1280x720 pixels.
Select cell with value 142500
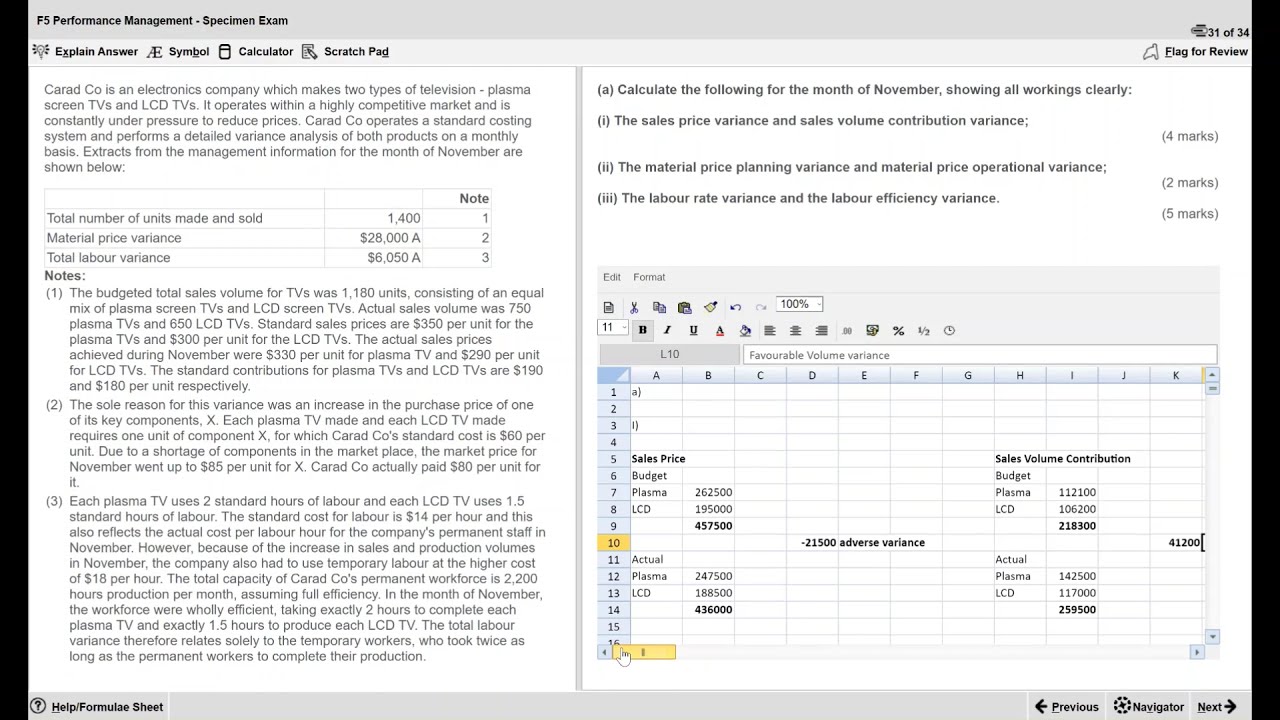click(x=1072, y=577)
